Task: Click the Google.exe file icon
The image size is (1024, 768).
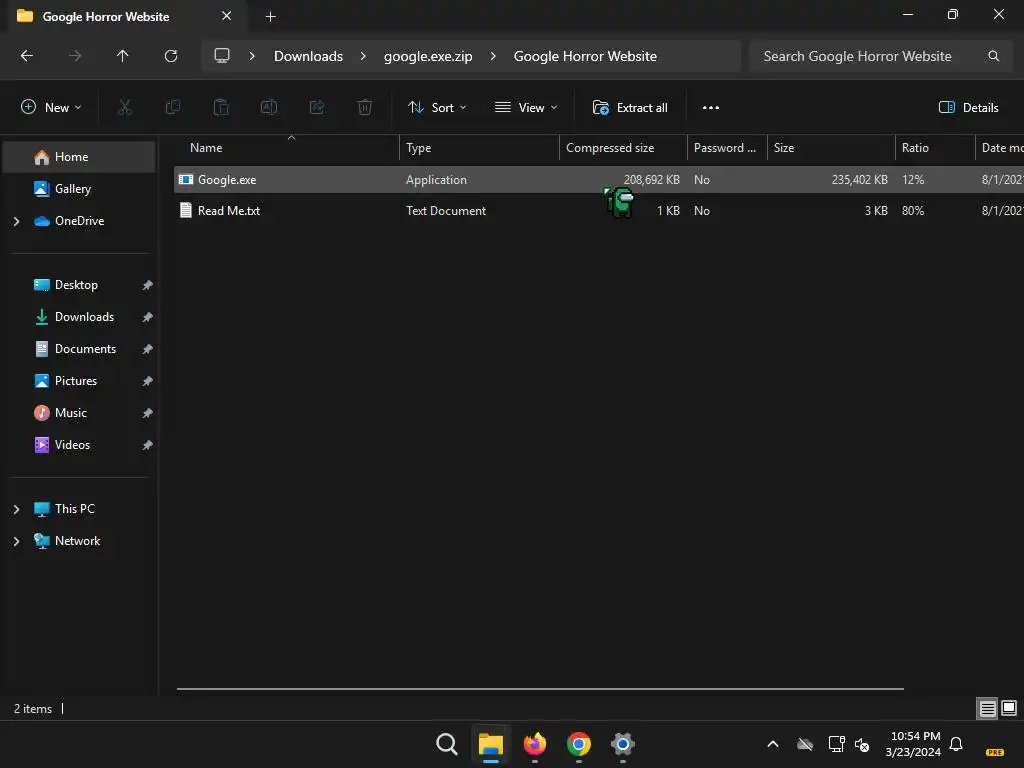Action: [186, 180]
